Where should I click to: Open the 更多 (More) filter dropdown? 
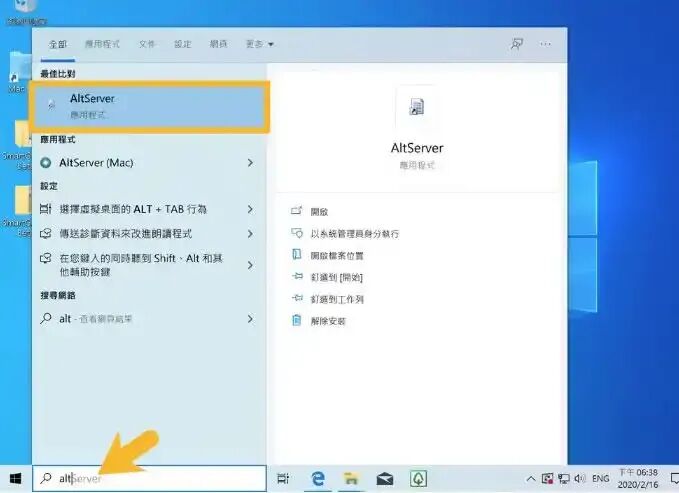[259, 44]
